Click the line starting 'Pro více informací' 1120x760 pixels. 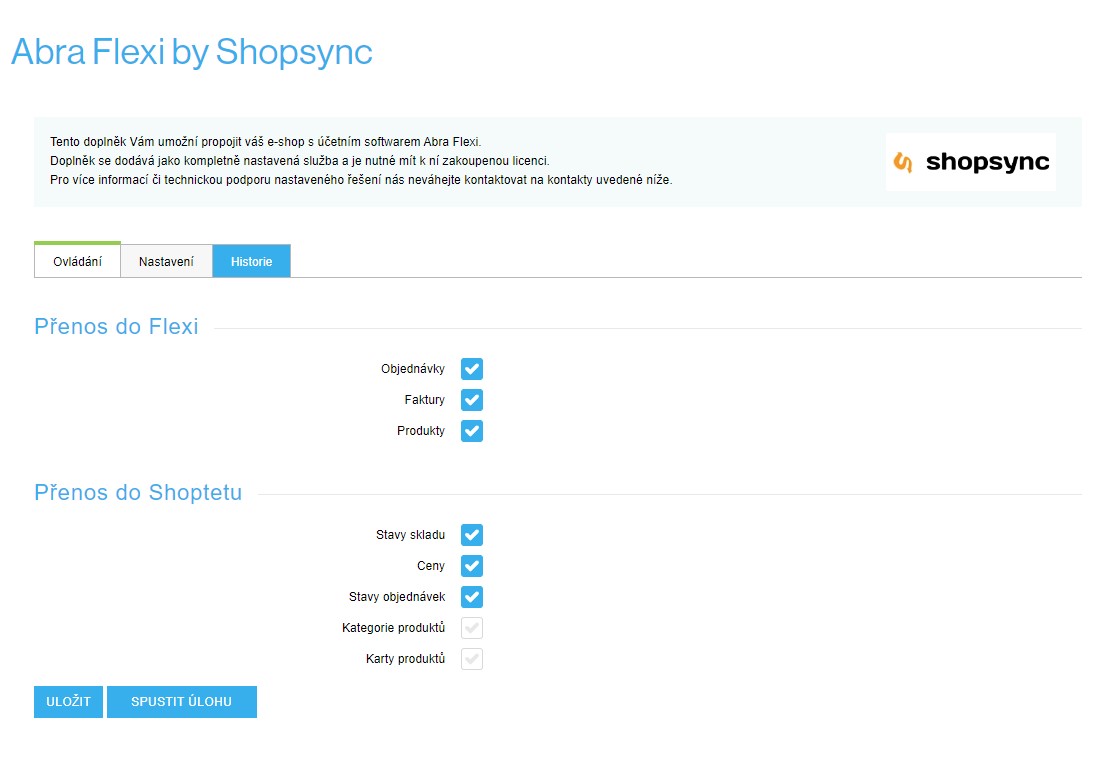(x=361, y=180)
